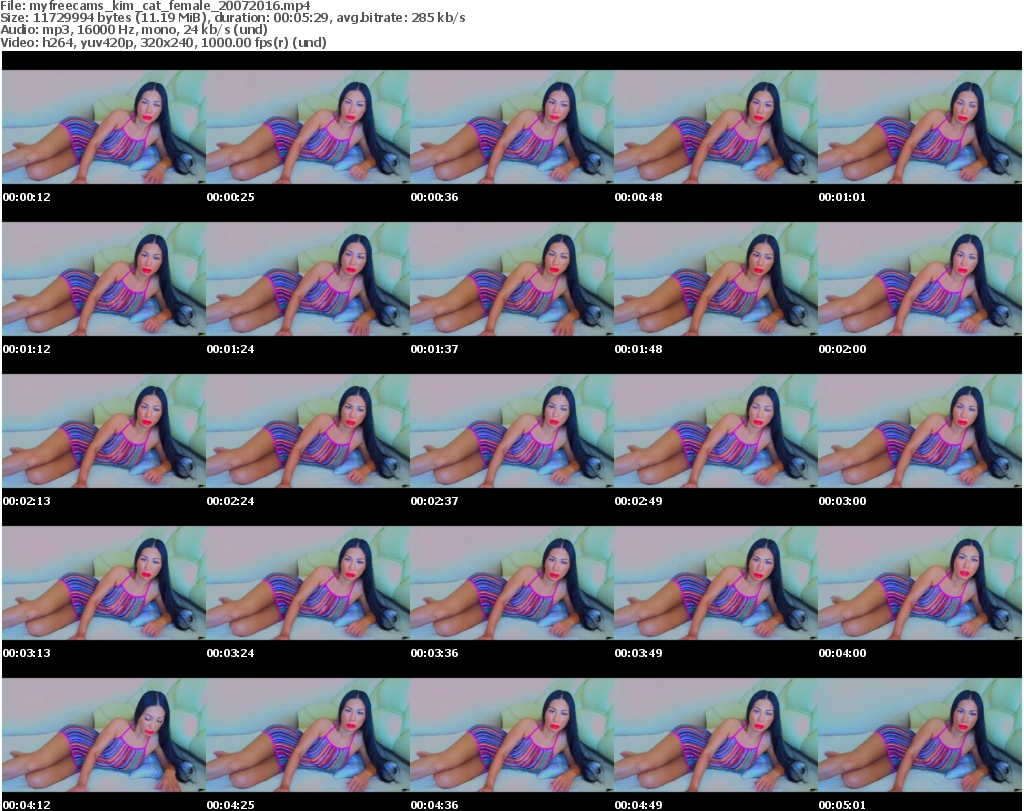Click the 00:05:01 timestamp label
This screenshot has width=1024, height=811.
coord(842,805)
